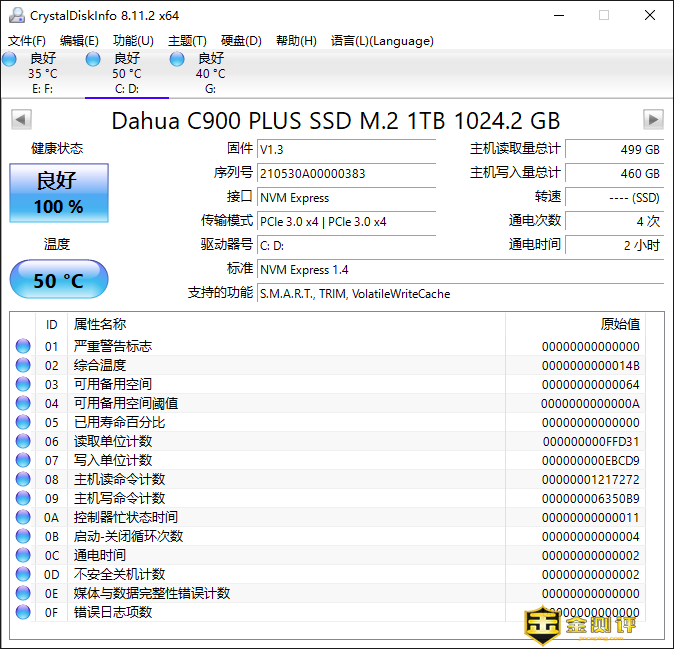The height and width of the screenshot is (649, 674).
Task: Click status orb next to attribute 01
Action: (23, 346)
